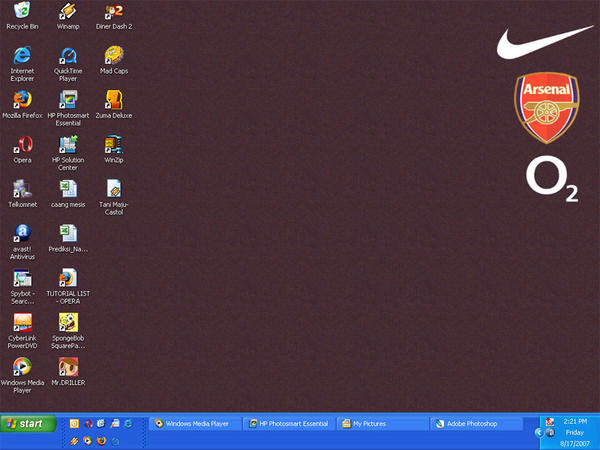This screenshot has height=450, width=600.
Task: Click the red arrow system tray icon
Action: [x=549, y=422]
